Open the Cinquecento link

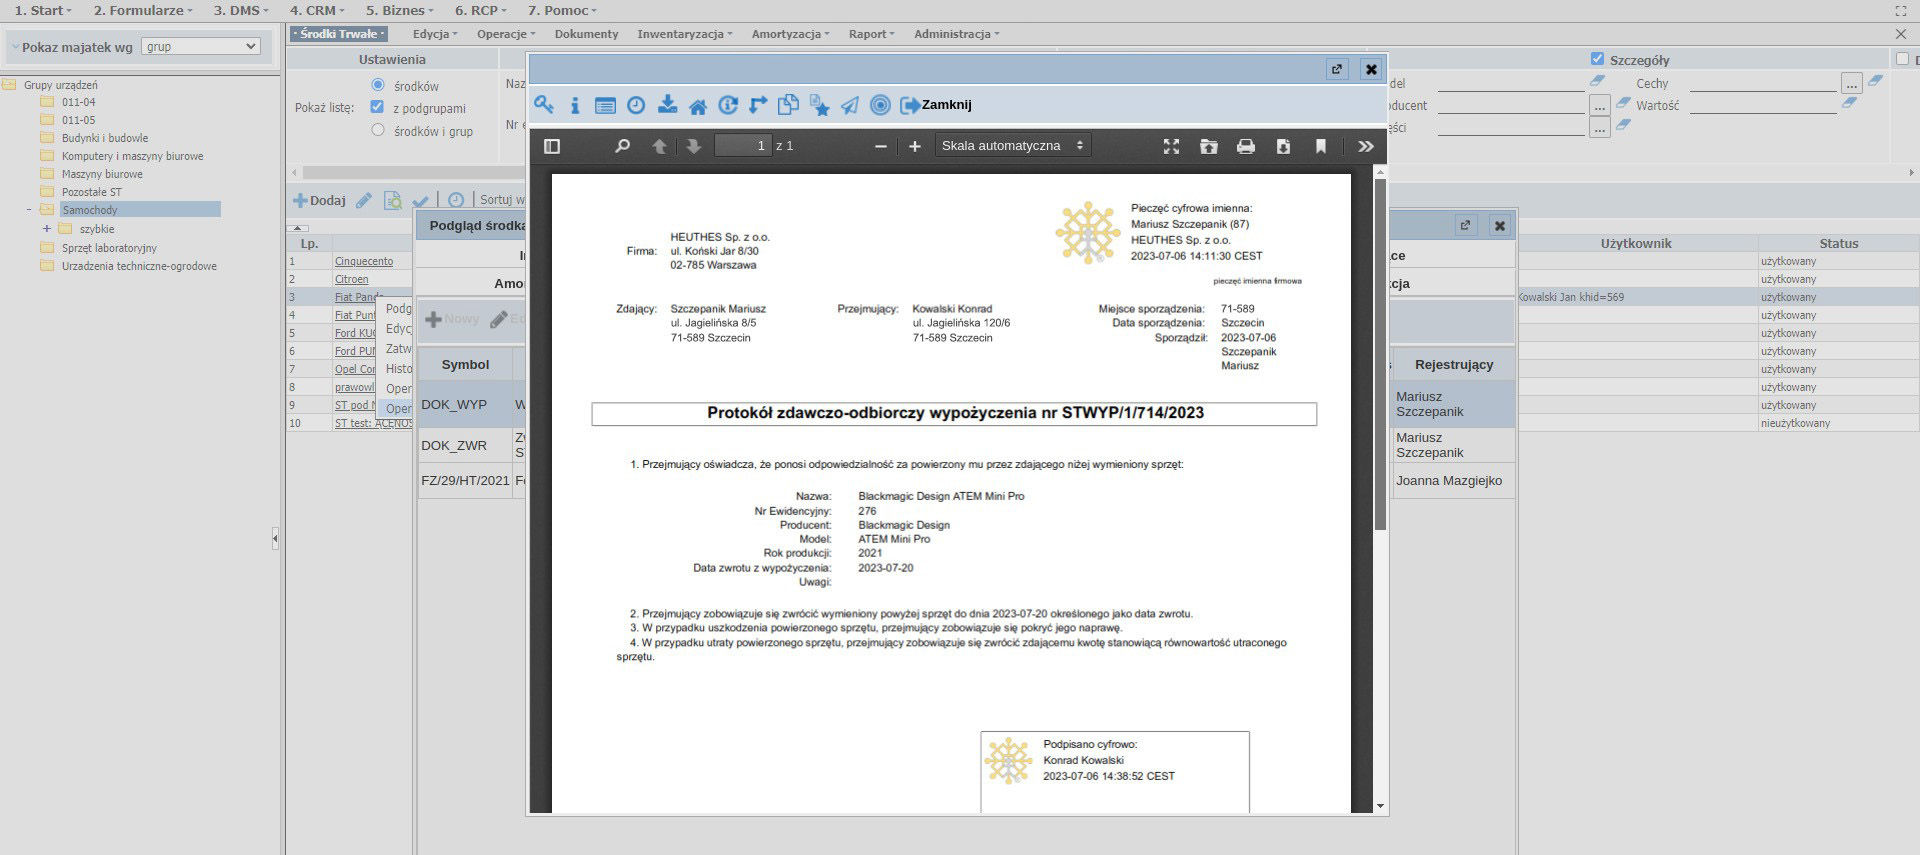coord(364,261)
